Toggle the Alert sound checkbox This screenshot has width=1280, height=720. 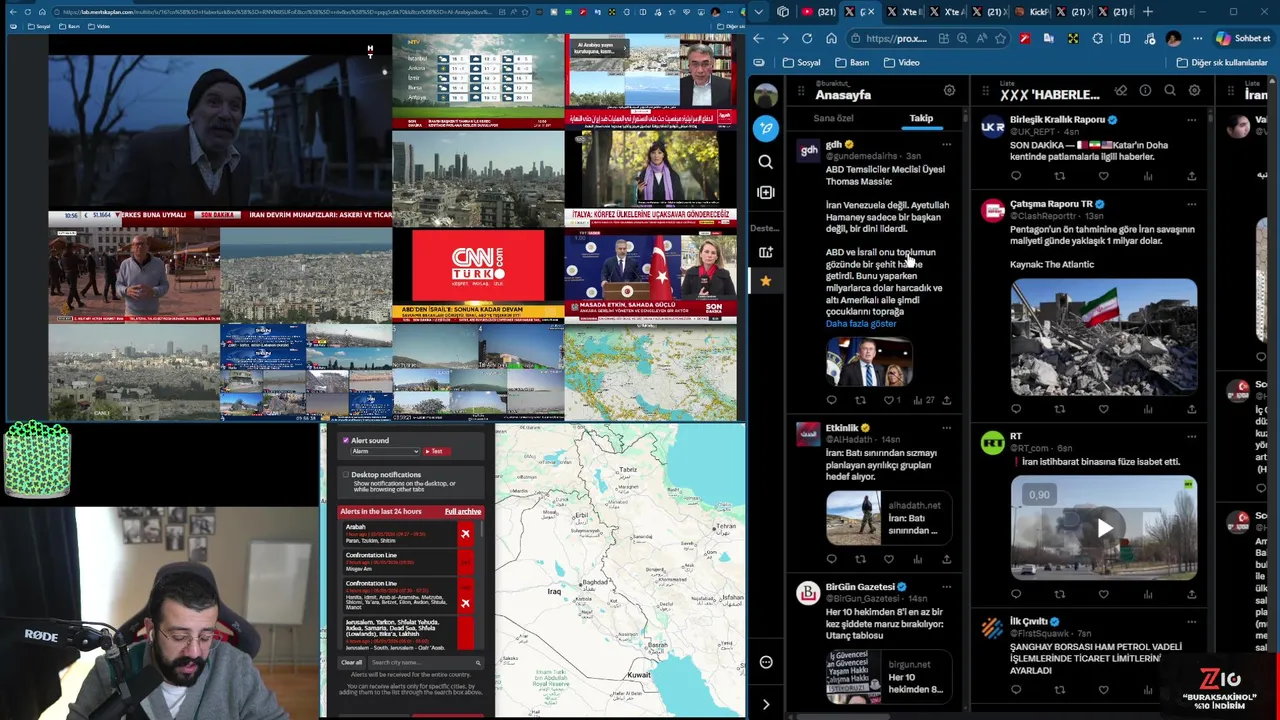tap(346, 440)
